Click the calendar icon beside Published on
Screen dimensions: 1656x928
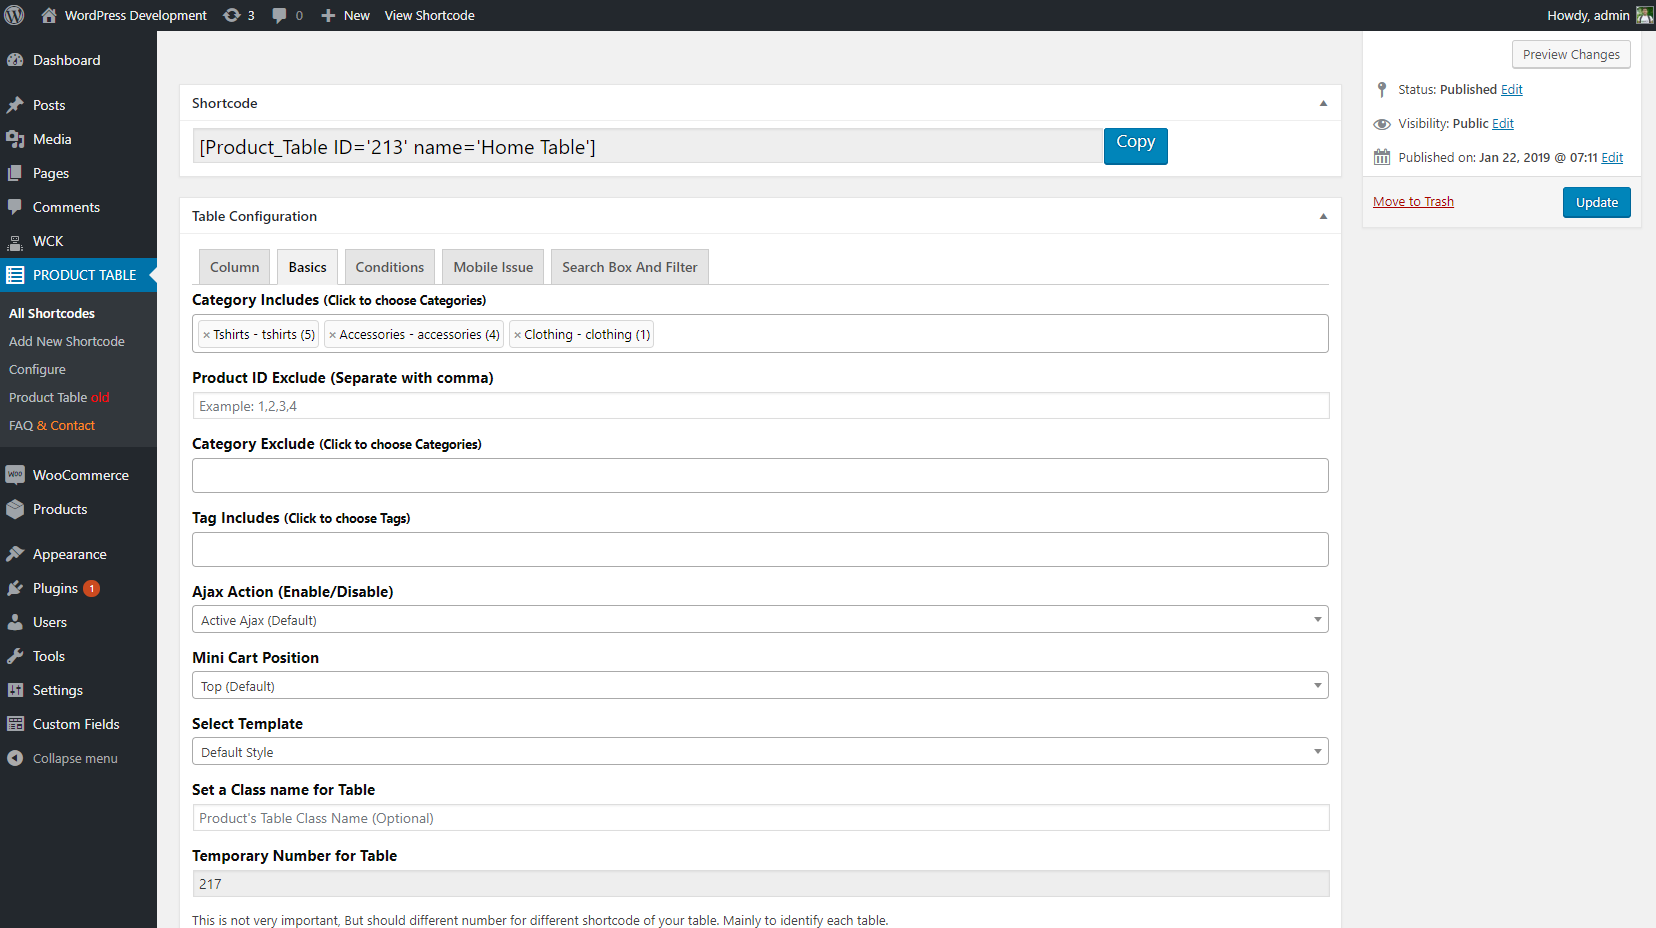click(1382, 157)
